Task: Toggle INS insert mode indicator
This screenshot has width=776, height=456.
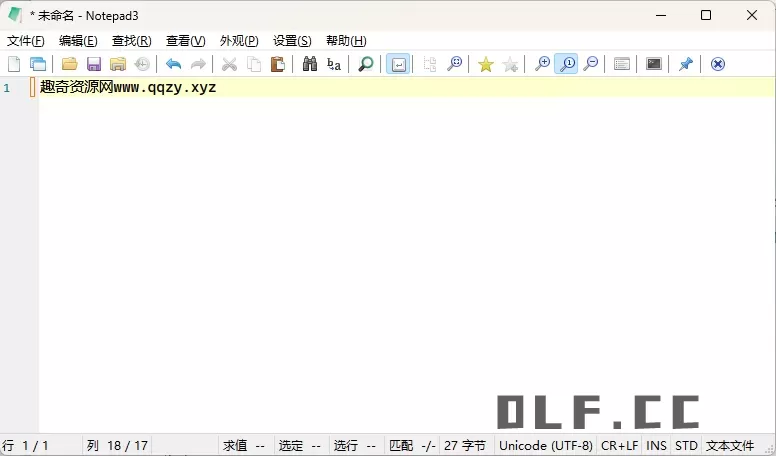Action: (x=656, y=446)
